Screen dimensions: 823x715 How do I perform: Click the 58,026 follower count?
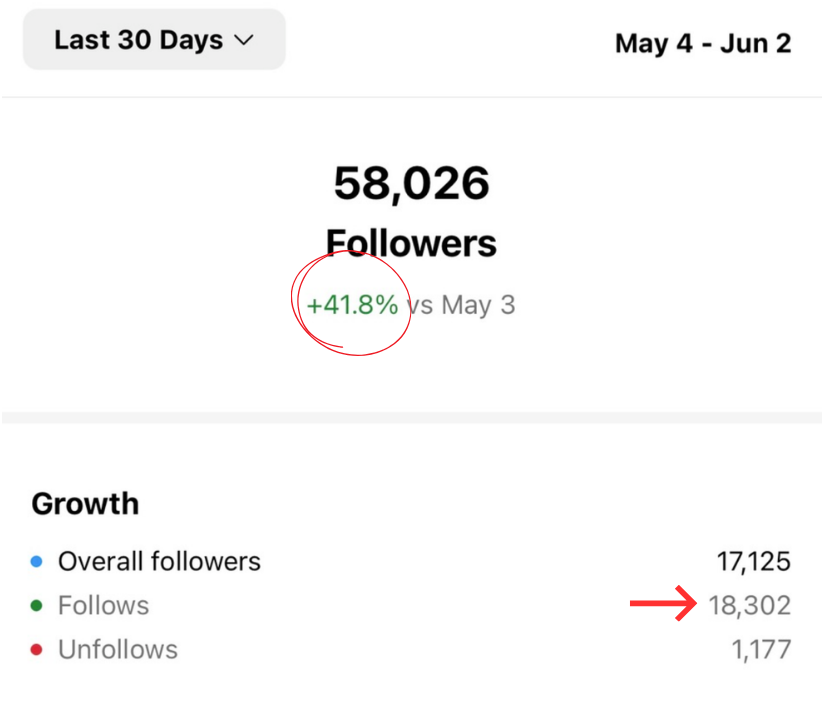tap(411, 183)
